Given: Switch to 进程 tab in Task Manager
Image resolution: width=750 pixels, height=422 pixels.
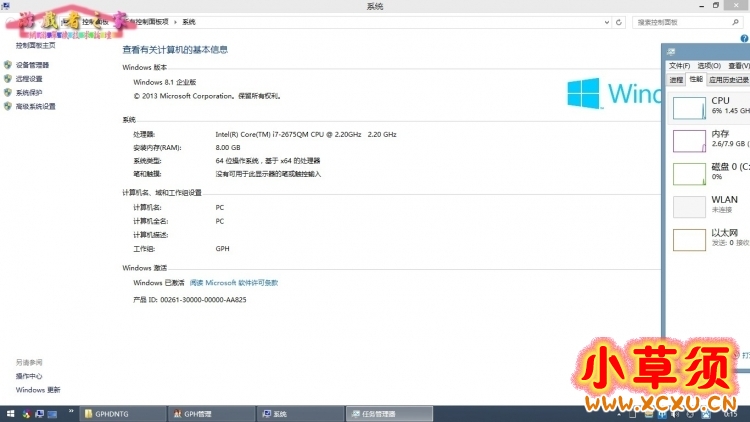Looking at the screenshot, I should click(676, 80).
